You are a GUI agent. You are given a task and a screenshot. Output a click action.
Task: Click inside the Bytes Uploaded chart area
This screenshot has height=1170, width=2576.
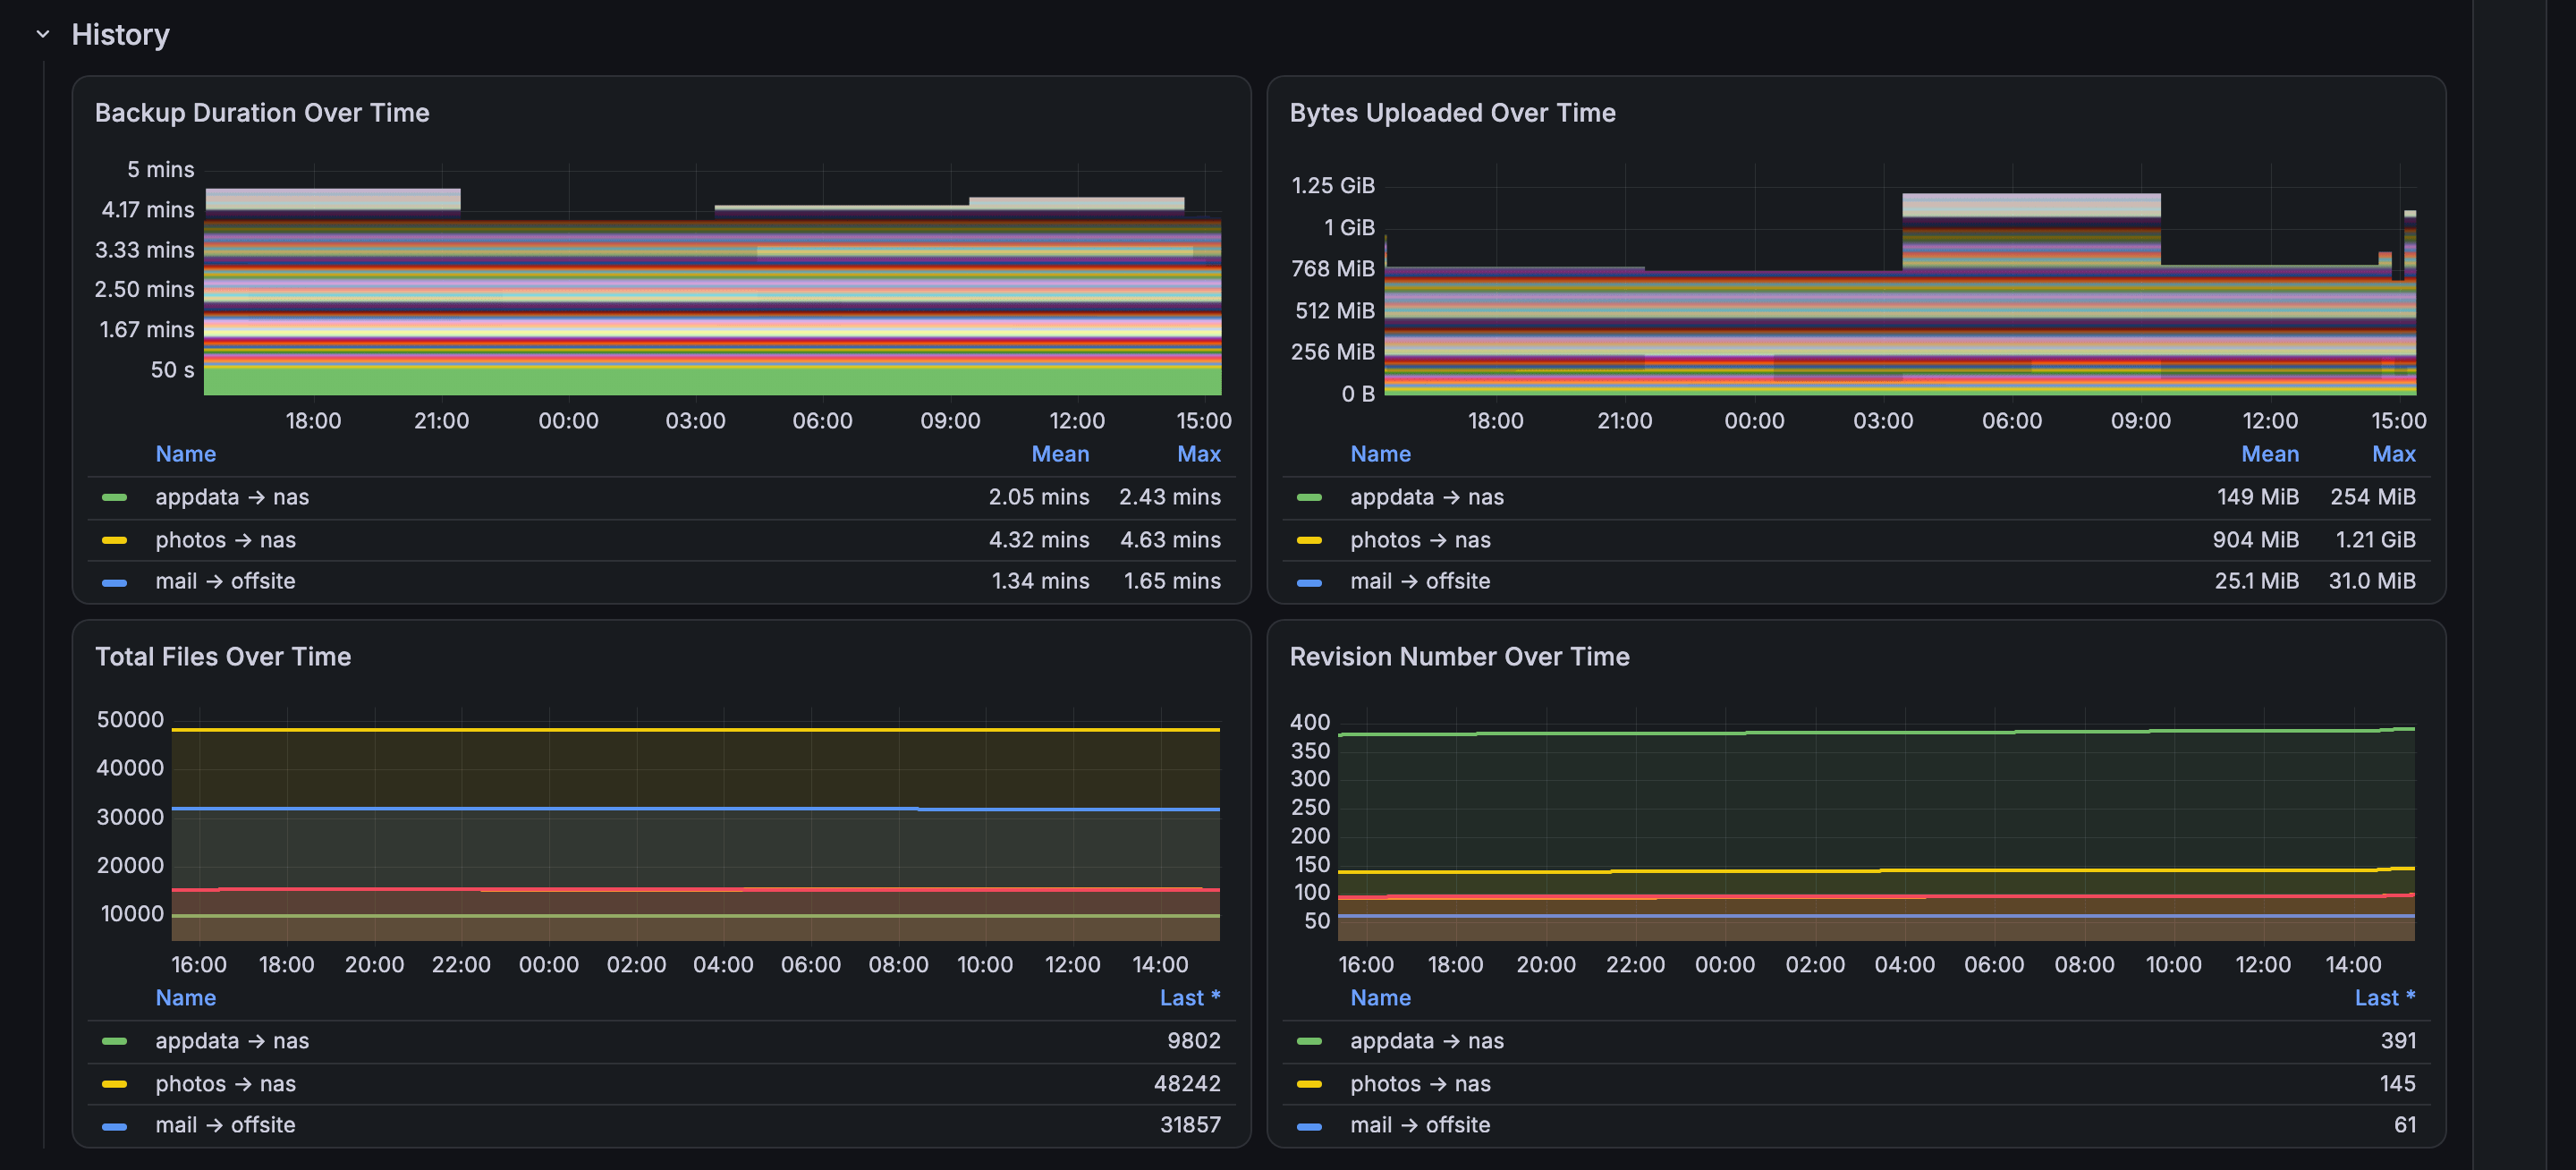click(1900, 280)
